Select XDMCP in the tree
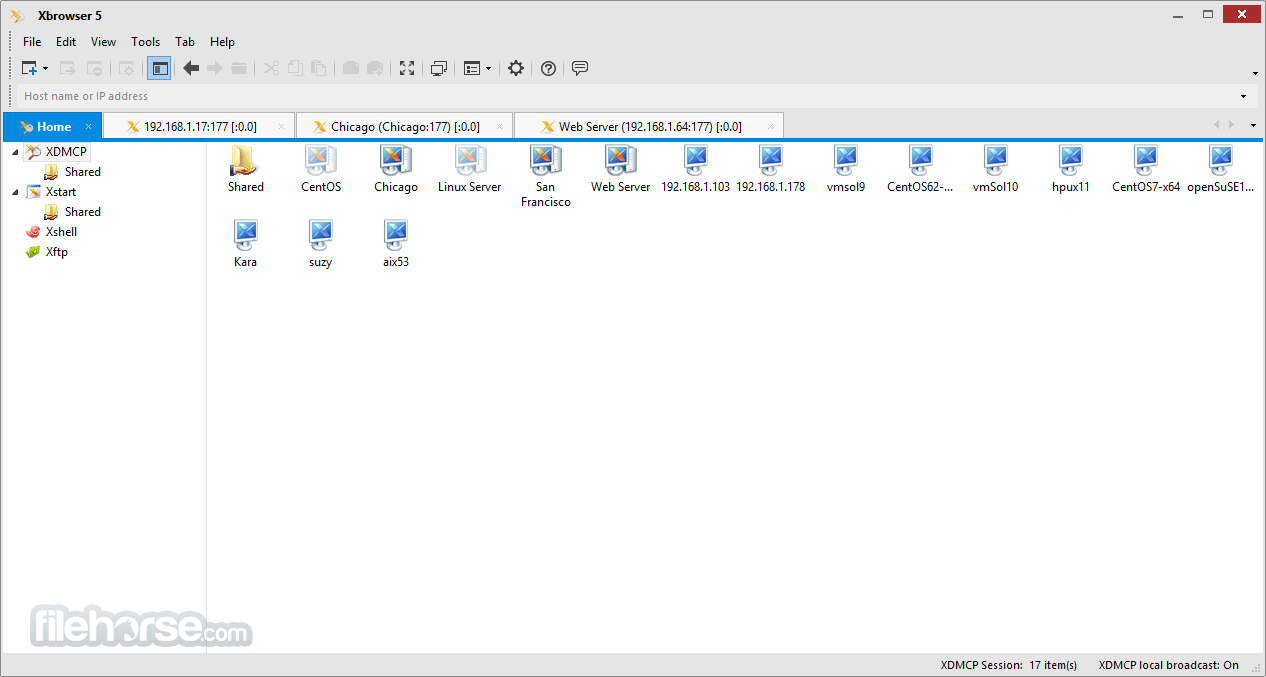The height and width of the screenshot is (677, 1266). [x=66, y=152]
